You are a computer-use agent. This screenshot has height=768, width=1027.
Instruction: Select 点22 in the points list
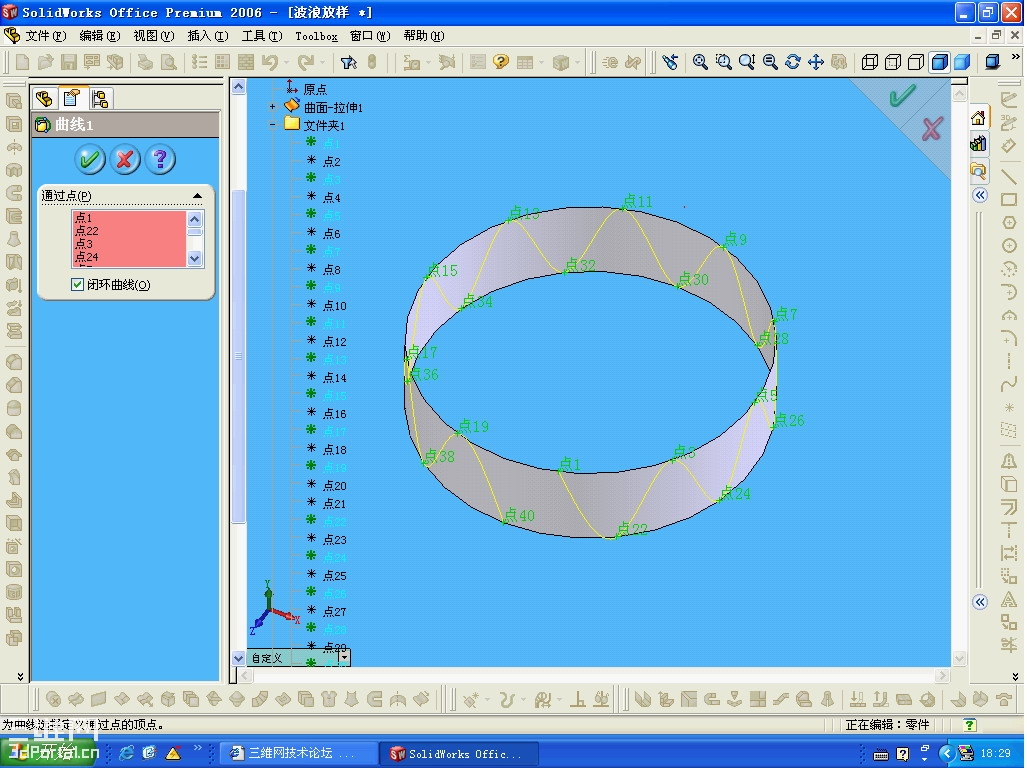coord(86,230)
